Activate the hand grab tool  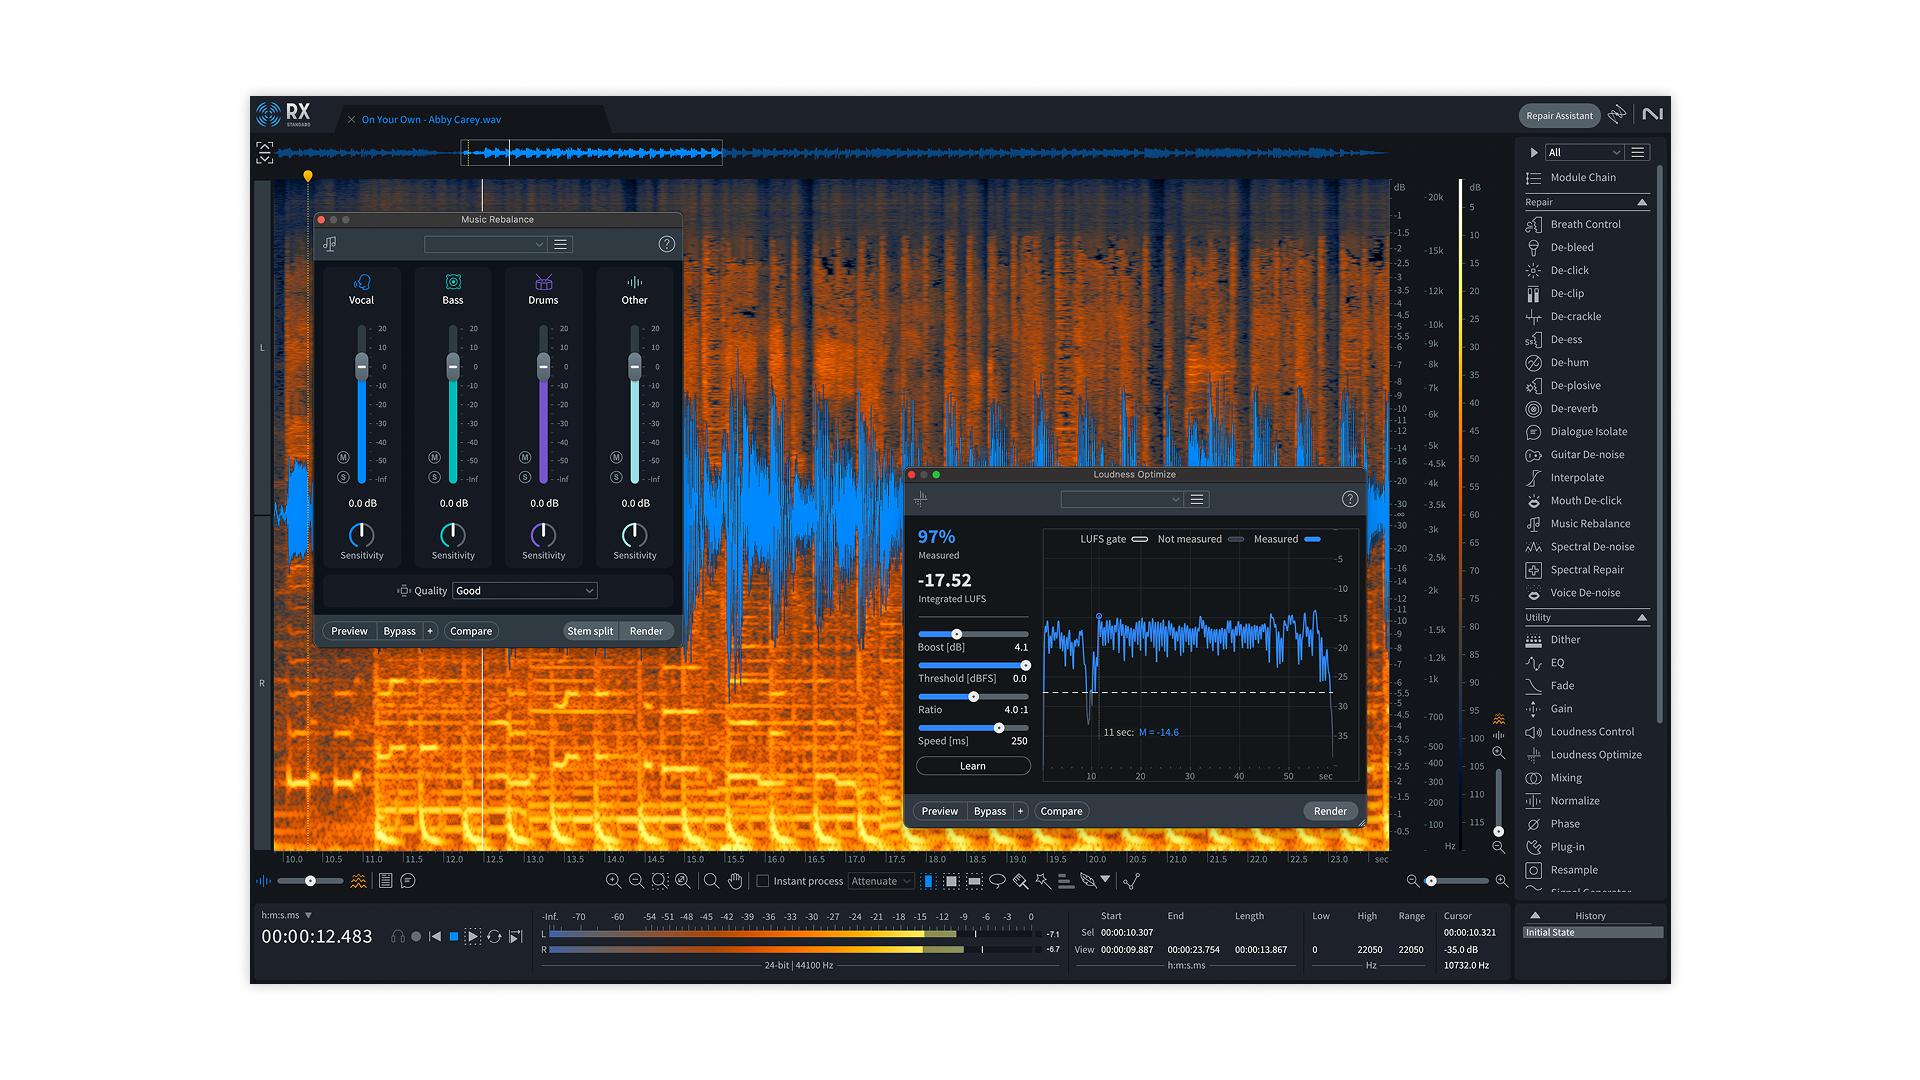click(x=735, y=881)
